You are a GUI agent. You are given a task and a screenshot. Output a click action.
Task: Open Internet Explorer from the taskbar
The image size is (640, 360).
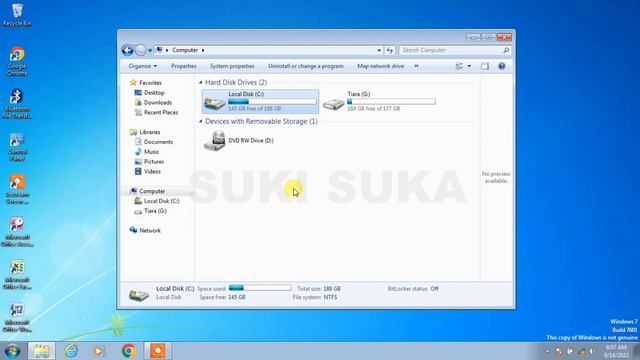tap(71, 351)
